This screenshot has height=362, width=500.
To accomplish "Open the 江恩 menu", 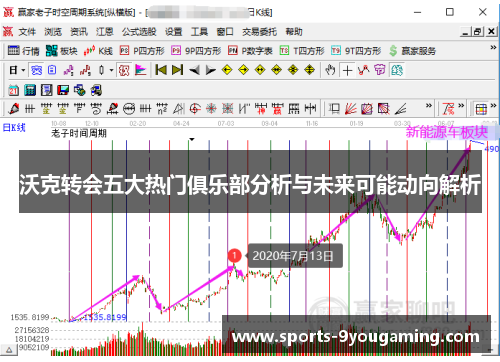I will (x=105, y=32).
